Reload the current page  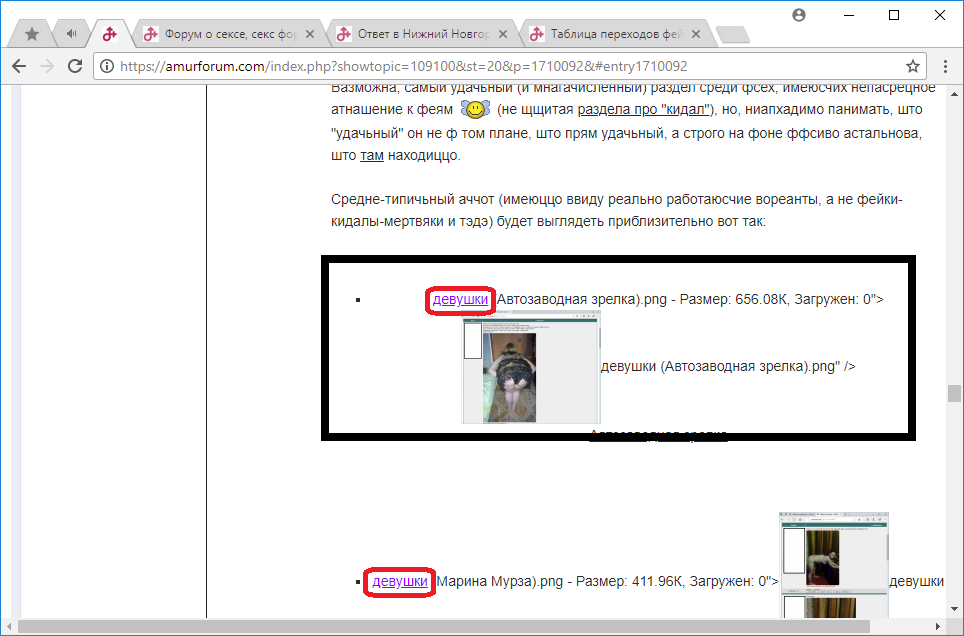point(75,66)
